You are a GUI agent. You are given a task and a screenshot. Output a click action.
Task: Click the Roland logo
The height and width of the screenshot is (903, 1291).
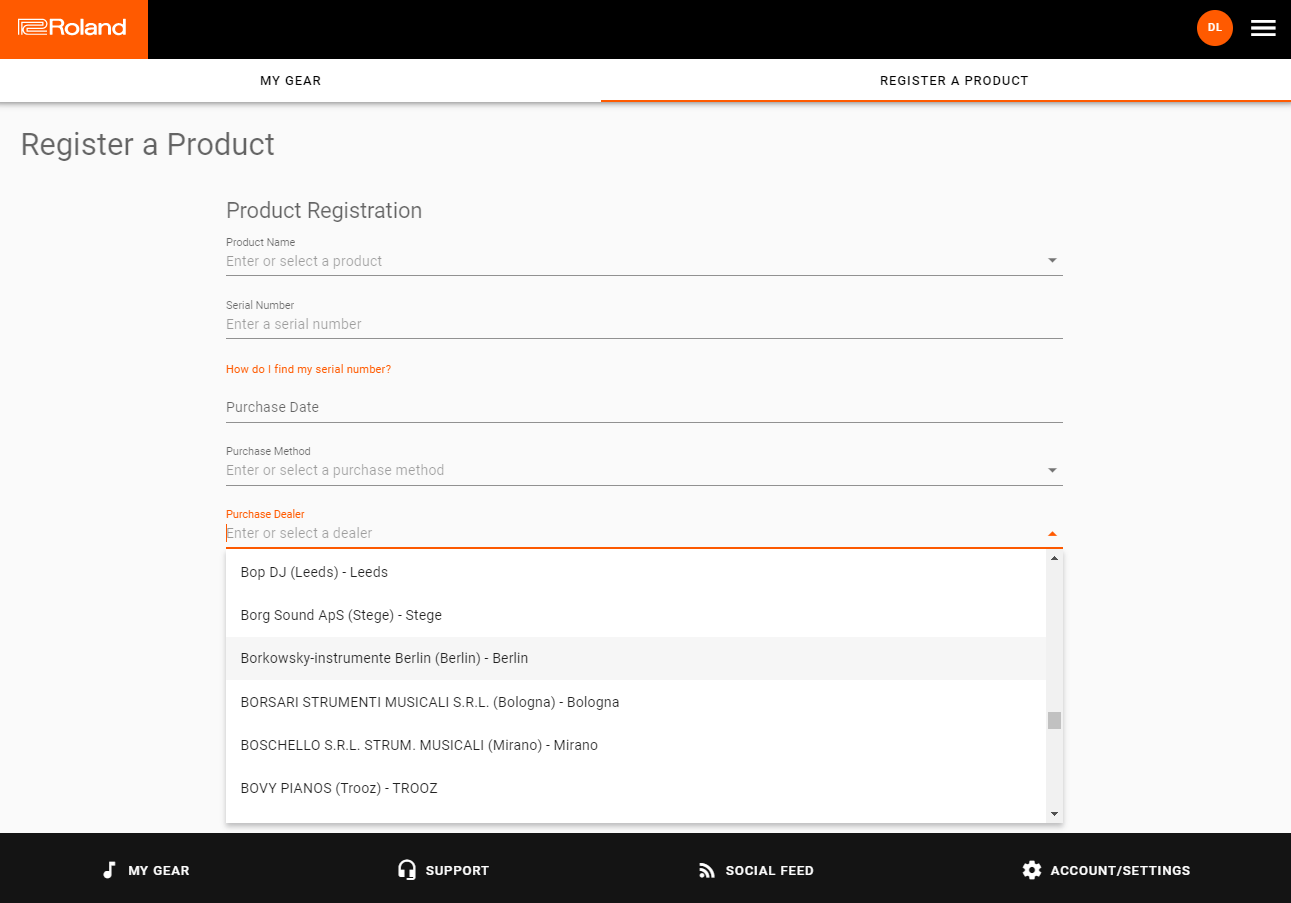(73, 28)
